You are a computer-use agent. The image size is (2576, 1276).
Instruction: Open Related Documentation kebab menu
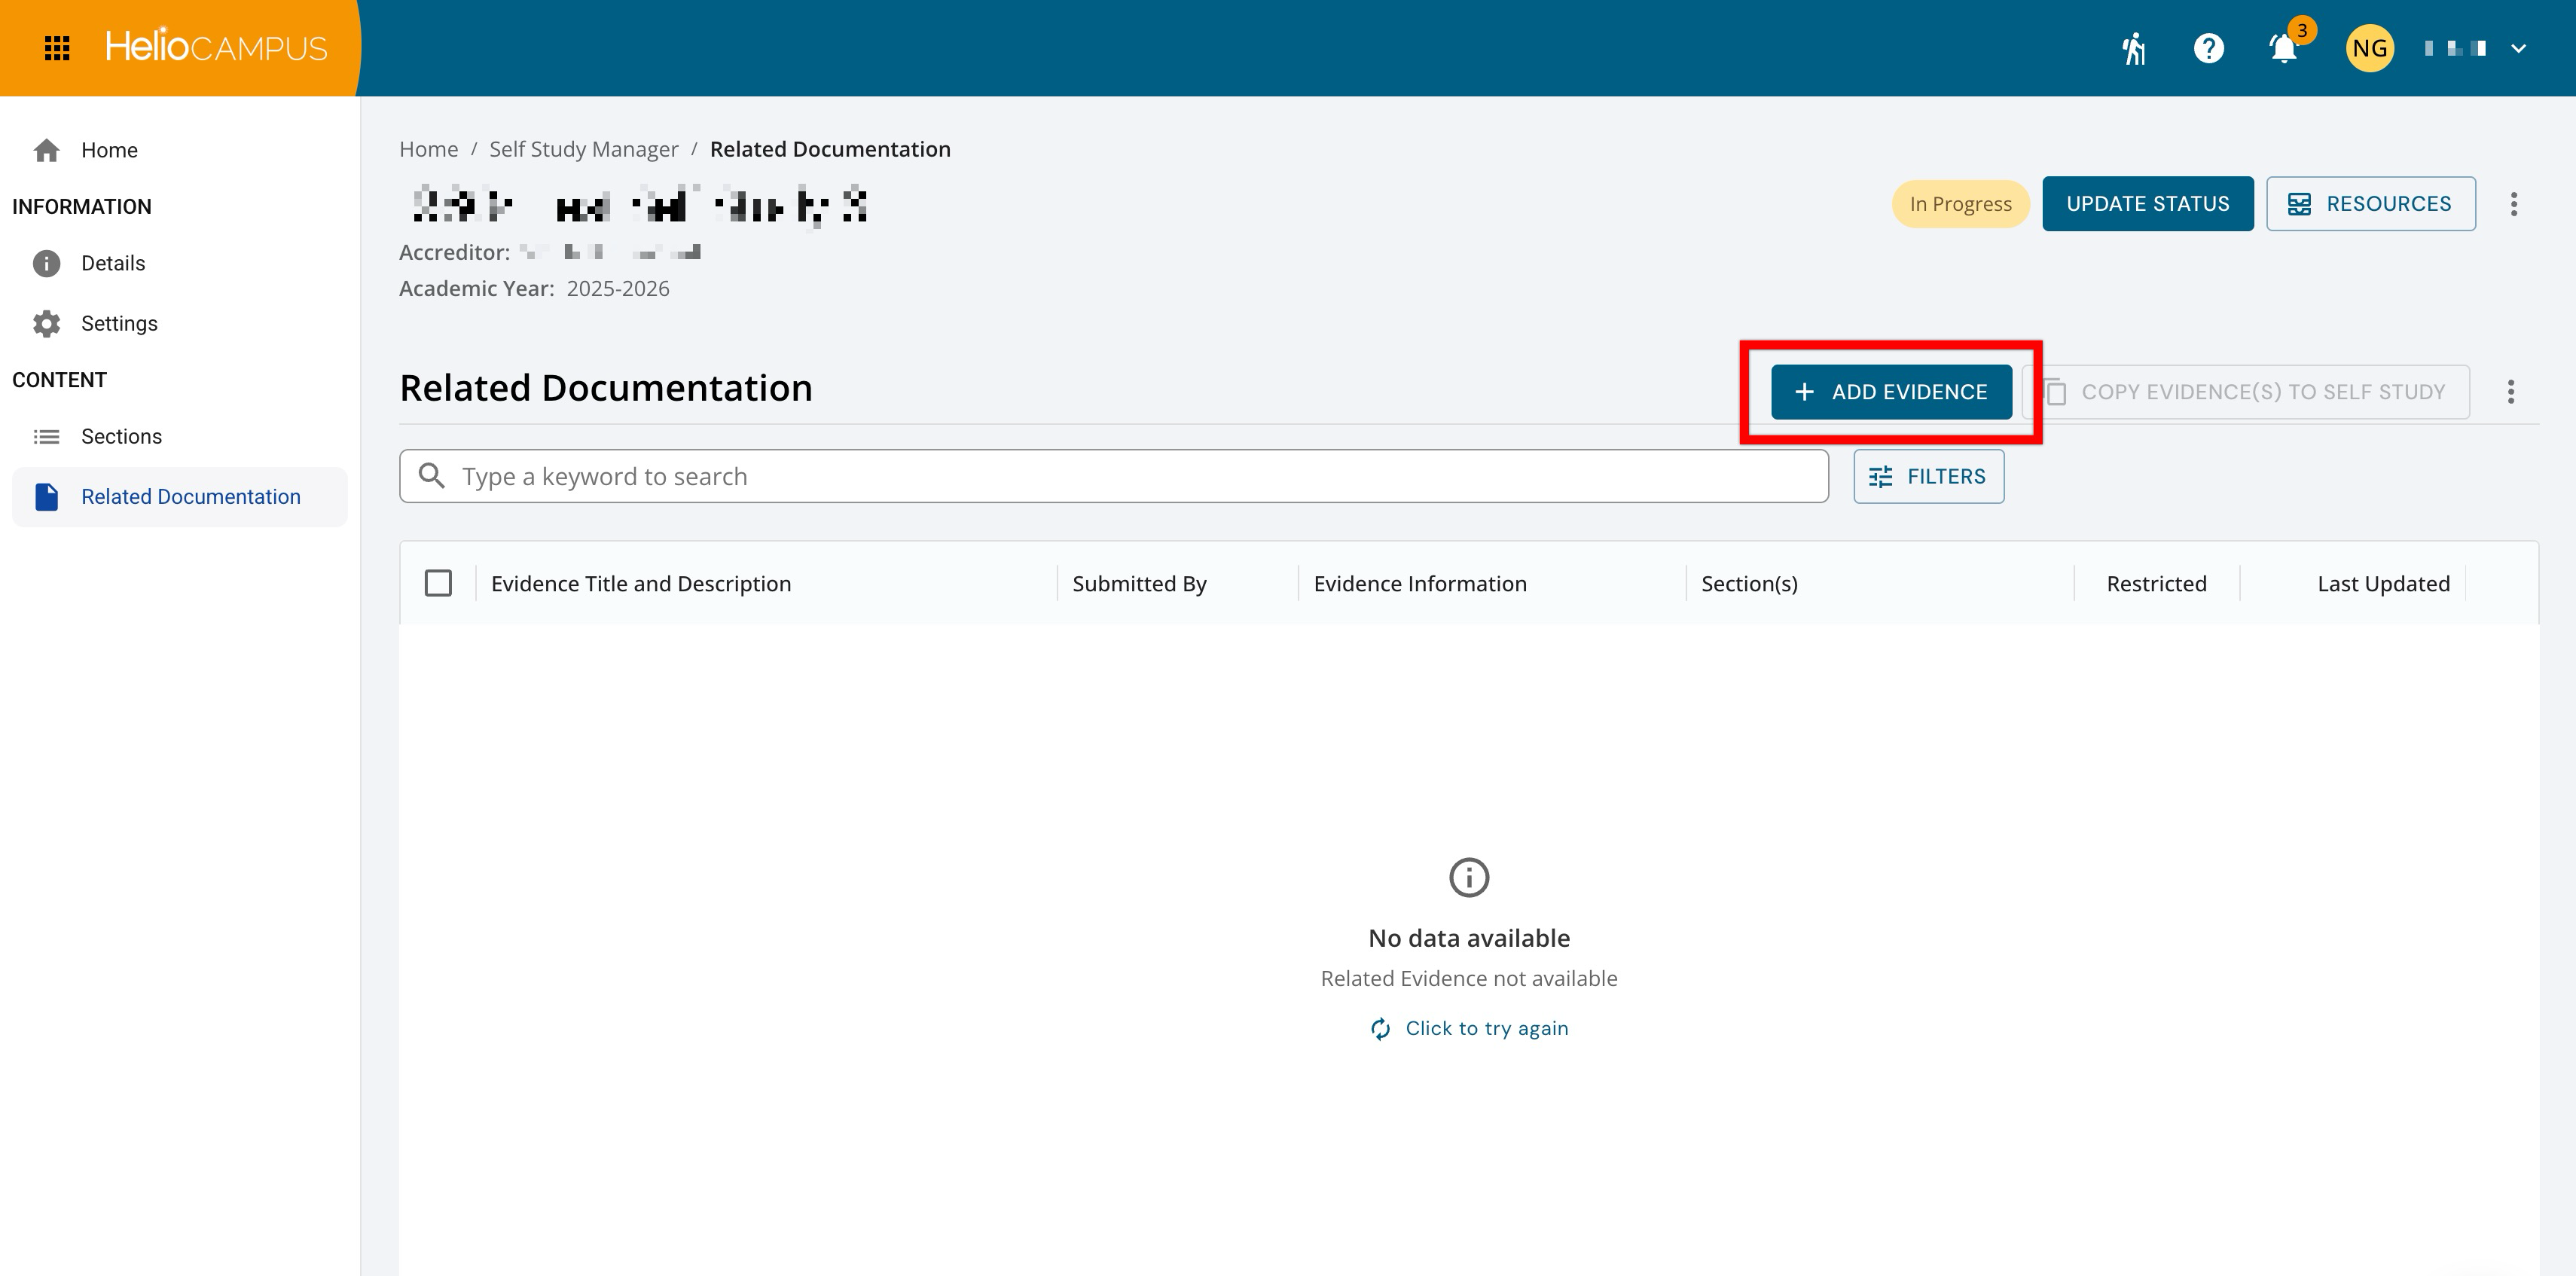click(2510, 392)
